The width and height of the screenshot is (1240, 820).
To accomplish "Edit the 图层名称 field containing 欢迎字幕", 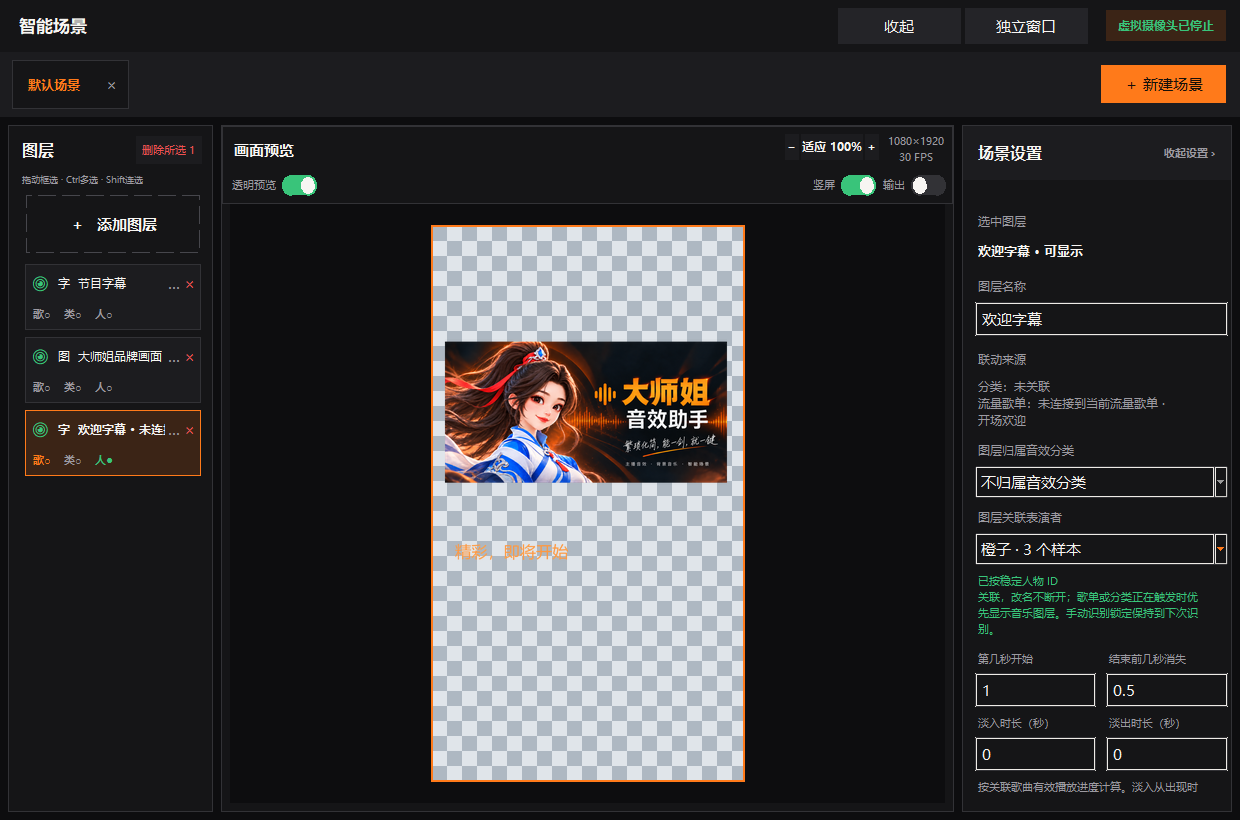I will click(x=1101, y=319).
